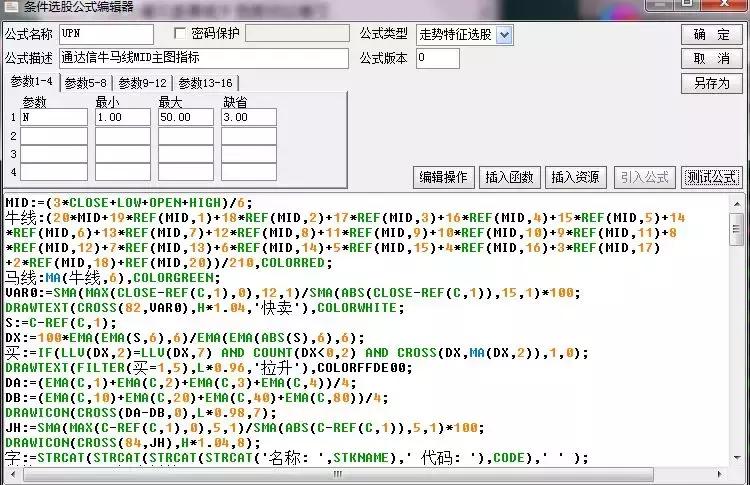Click the 取消 cancel button
Image resolution: width=750 pixels, height=485 pixels.
click(712, 59)
